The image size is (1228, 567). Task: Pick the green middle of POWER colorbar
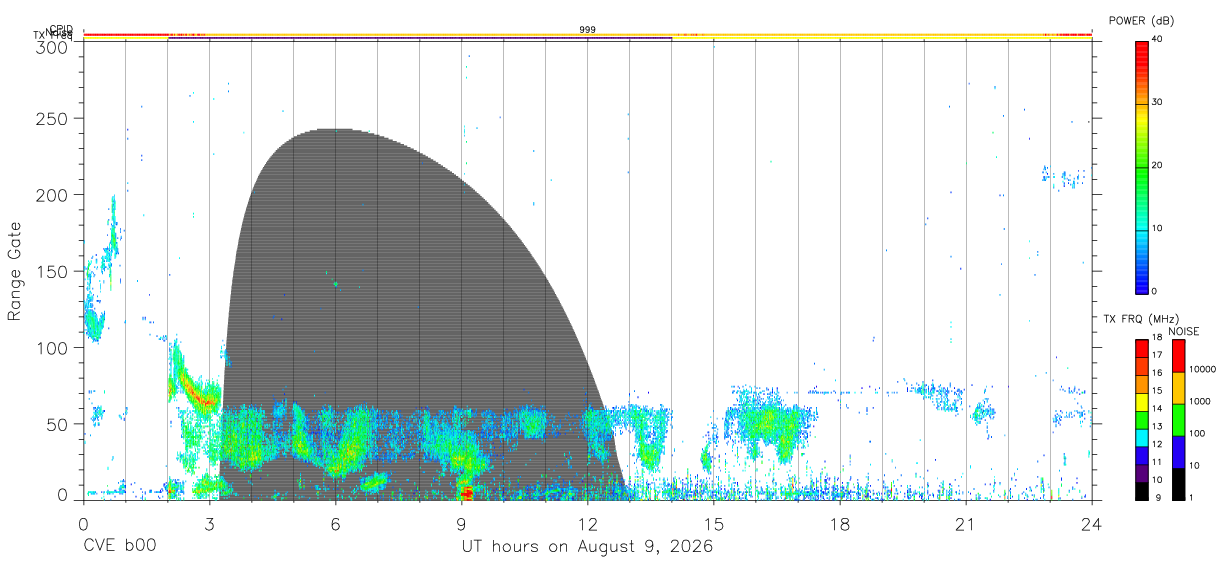1141,167
